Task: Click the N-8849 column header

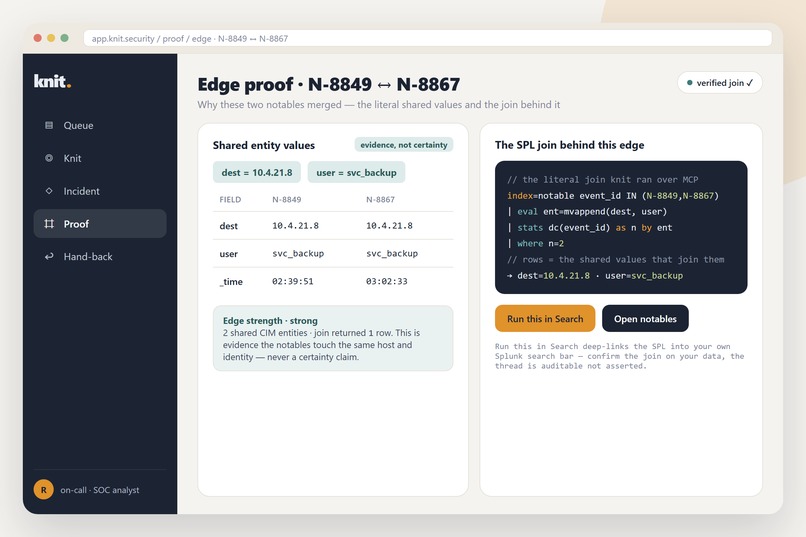Action: click(x=287, y=199)
